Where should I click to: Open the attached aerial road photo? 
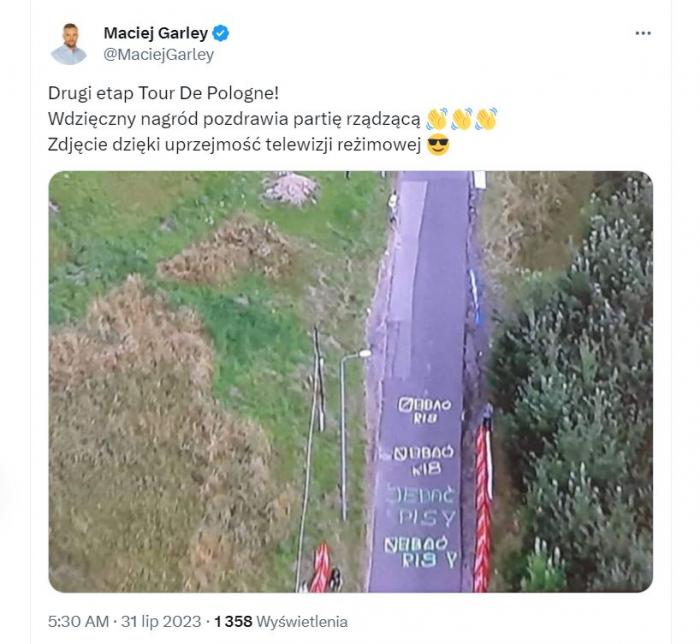pyautogui.click(x=350, y=382)
